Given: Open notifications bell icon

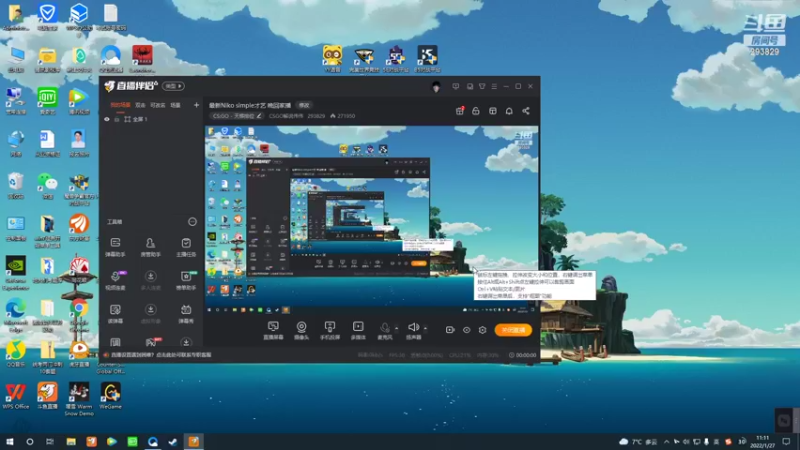Looking at the screenshot, I should [509, 111].
